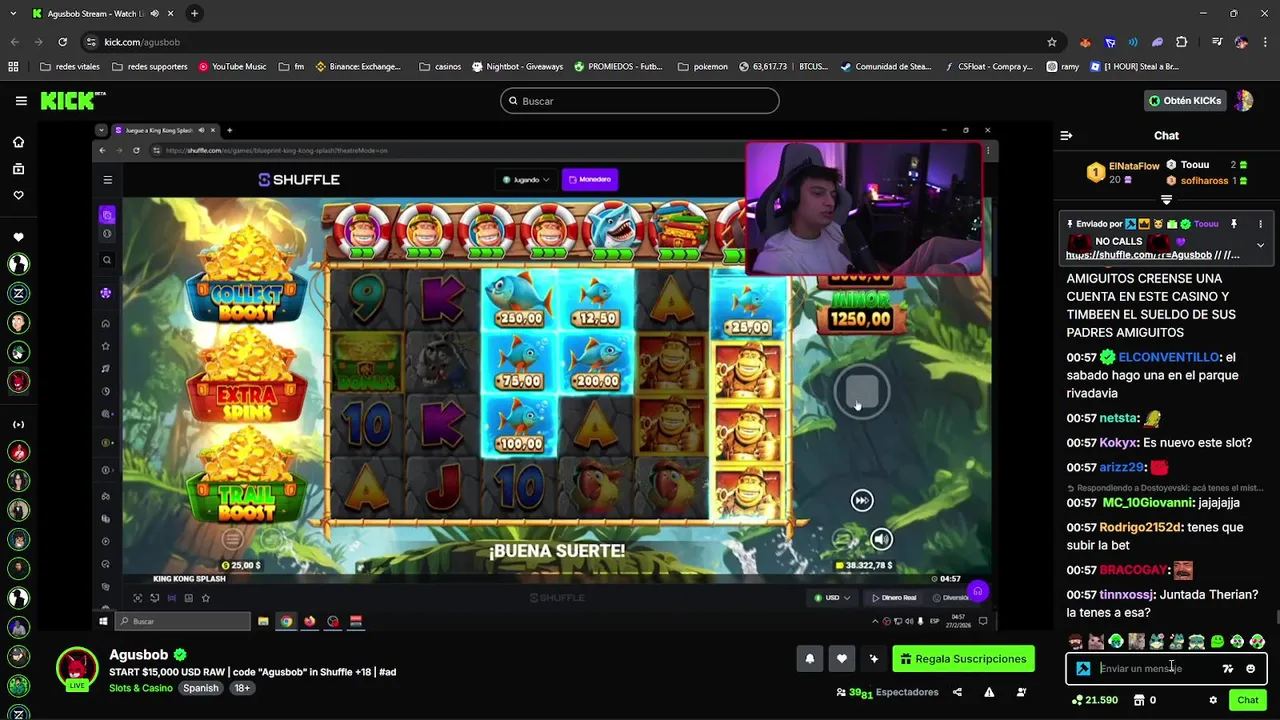This screenshot has width=1280, height=720.
Task: Select Dinero Real mode
Action: pyautogui.click(x=893, y=598)
